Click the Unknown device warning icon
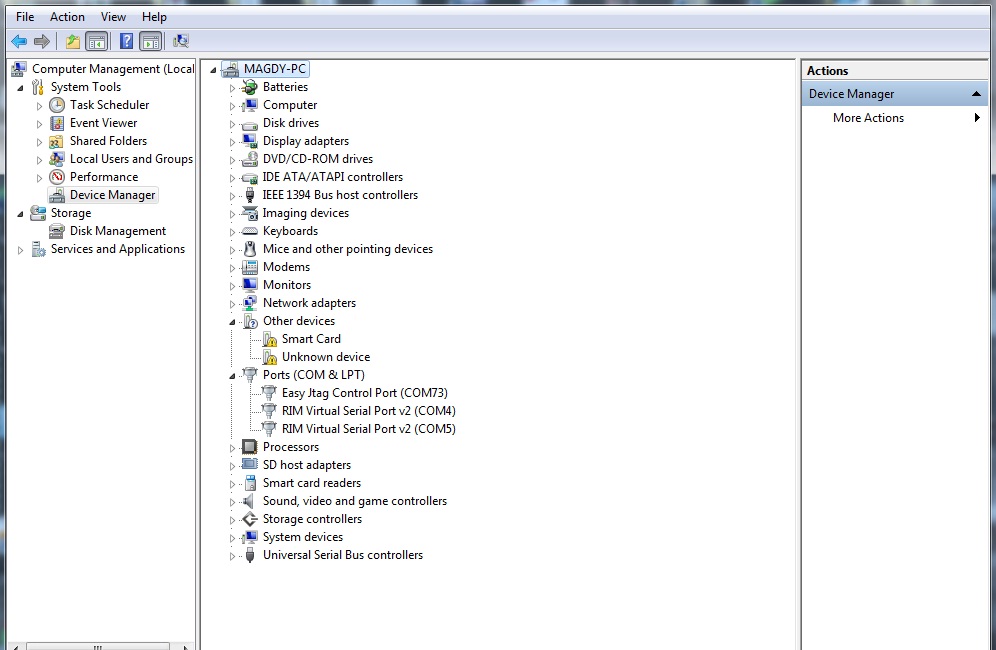The width and height of the screenshot is (996, 650). click(269, 357)
